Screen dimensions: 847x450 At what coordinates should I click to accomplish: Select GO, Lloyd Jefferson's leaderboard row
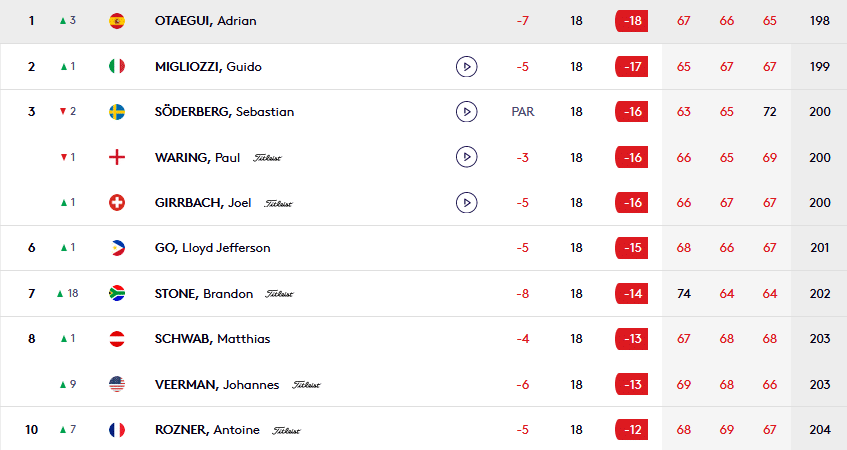(424, 248)
